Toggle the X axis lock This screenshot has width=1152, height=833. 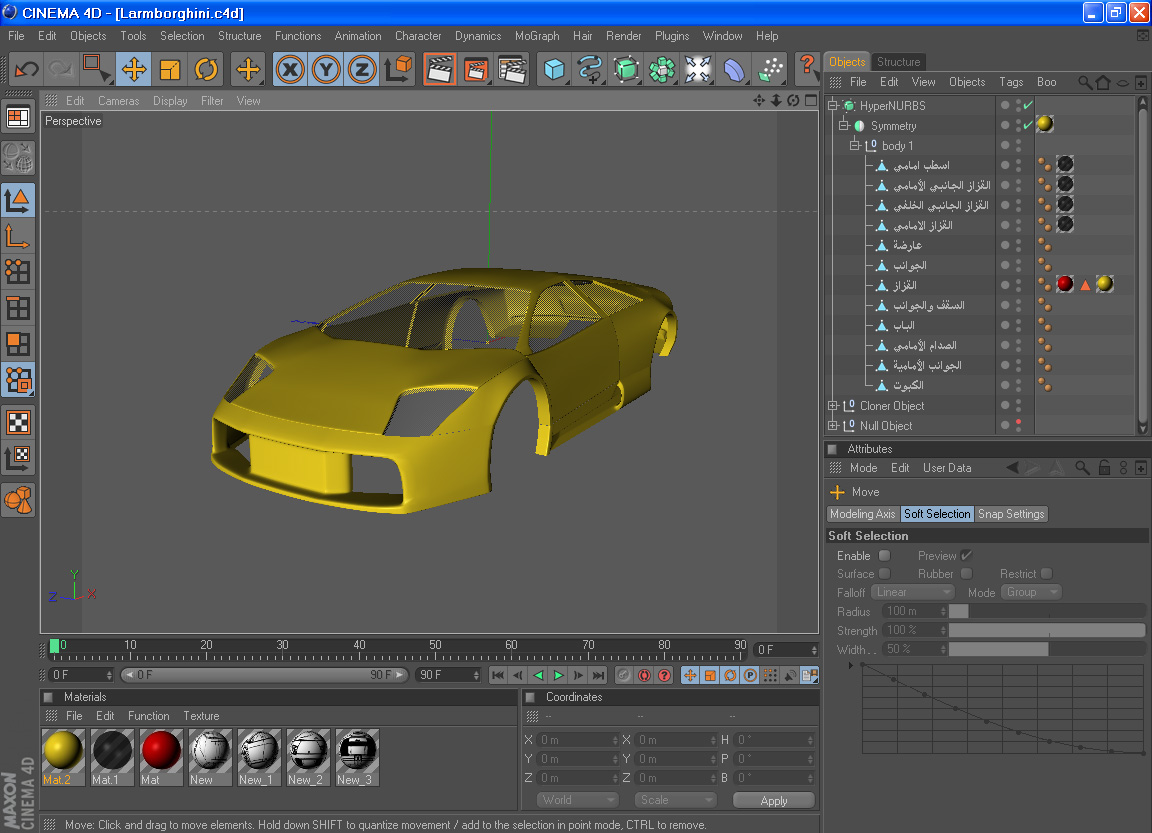tap(290, 70)
